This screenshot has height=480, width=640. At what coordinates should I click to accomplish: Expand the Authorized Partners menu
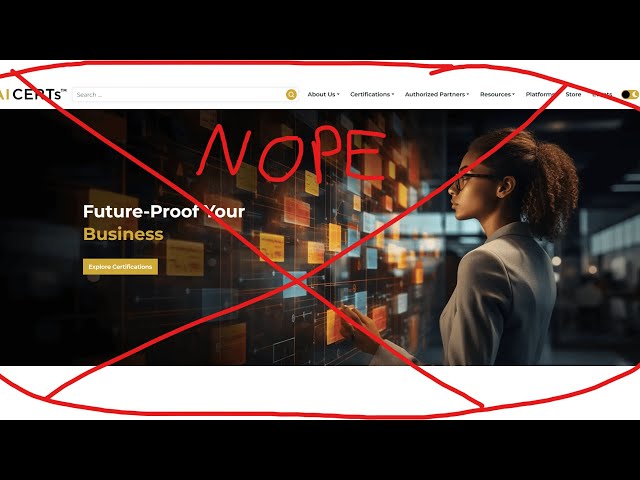[x=437, y=94]
